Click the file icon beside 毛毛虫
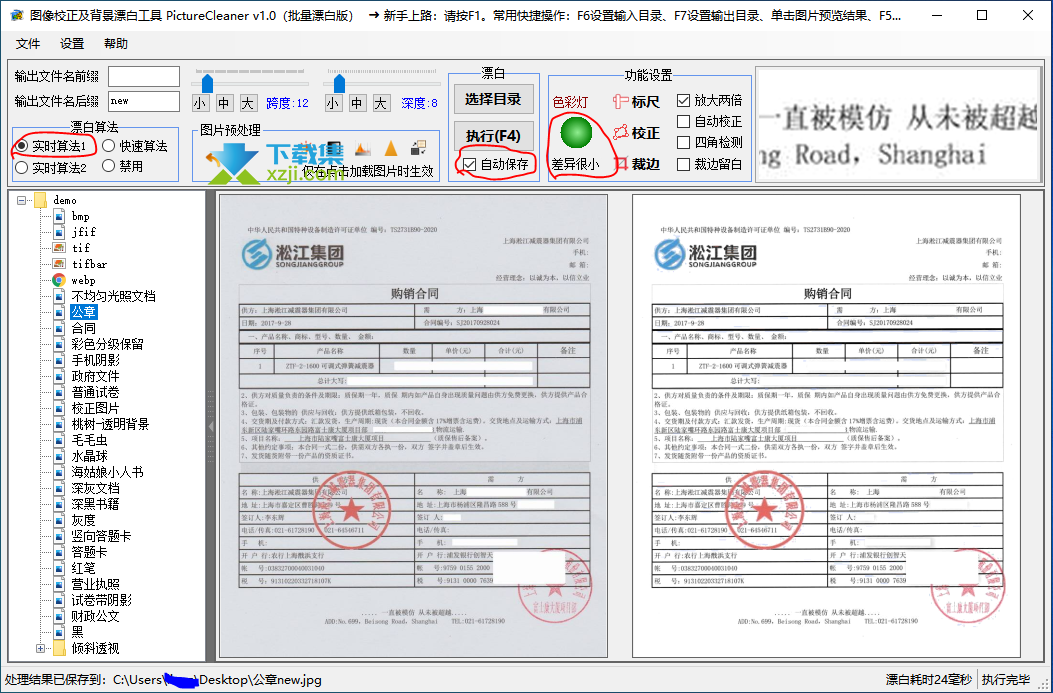 pos(59,441)
